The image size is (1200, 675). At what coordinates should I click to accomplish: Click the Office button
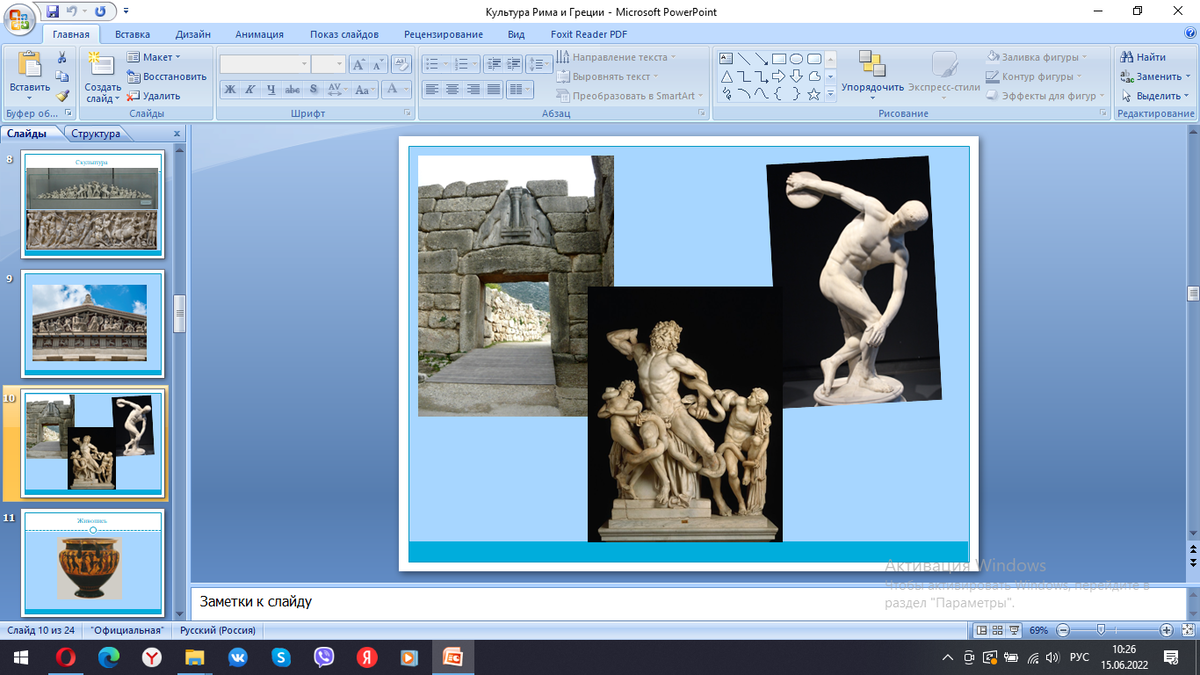pos(19,17)
